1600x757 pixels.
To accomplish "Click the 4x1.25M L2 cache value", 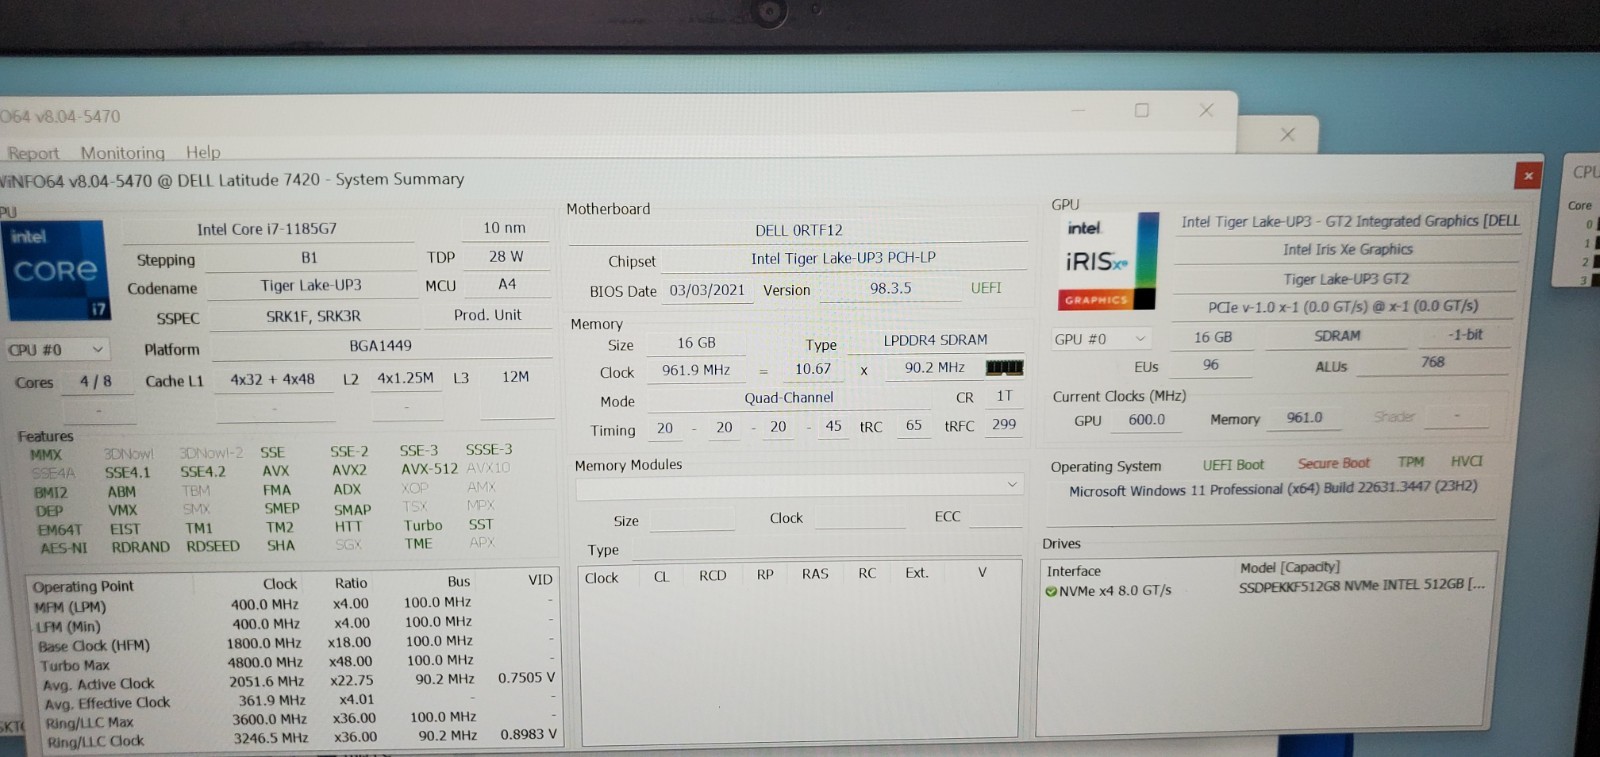I will [405, 378].
